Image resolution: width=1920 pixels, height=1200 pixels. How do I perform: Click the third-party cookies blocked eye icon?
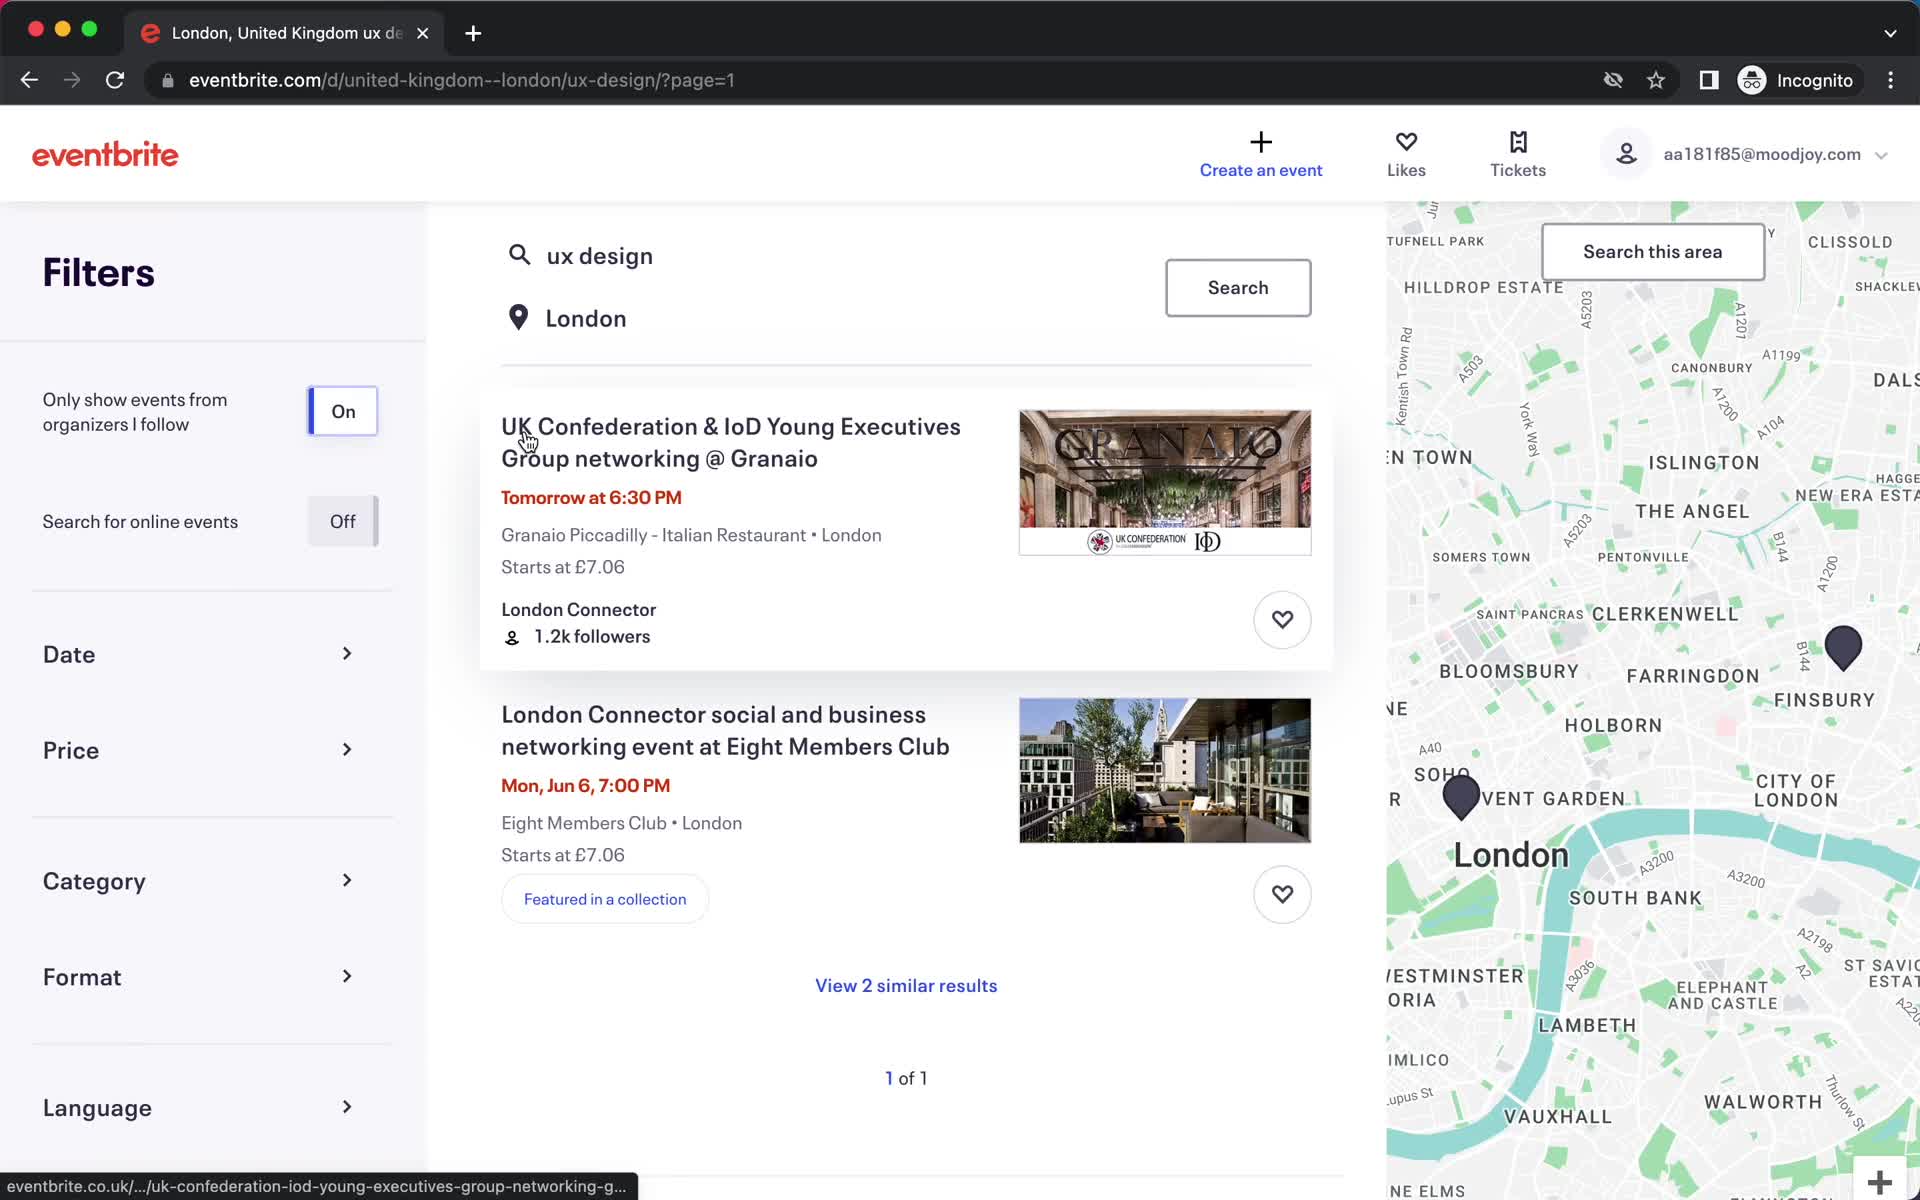pyautogui.click(x=1613, y=80)
